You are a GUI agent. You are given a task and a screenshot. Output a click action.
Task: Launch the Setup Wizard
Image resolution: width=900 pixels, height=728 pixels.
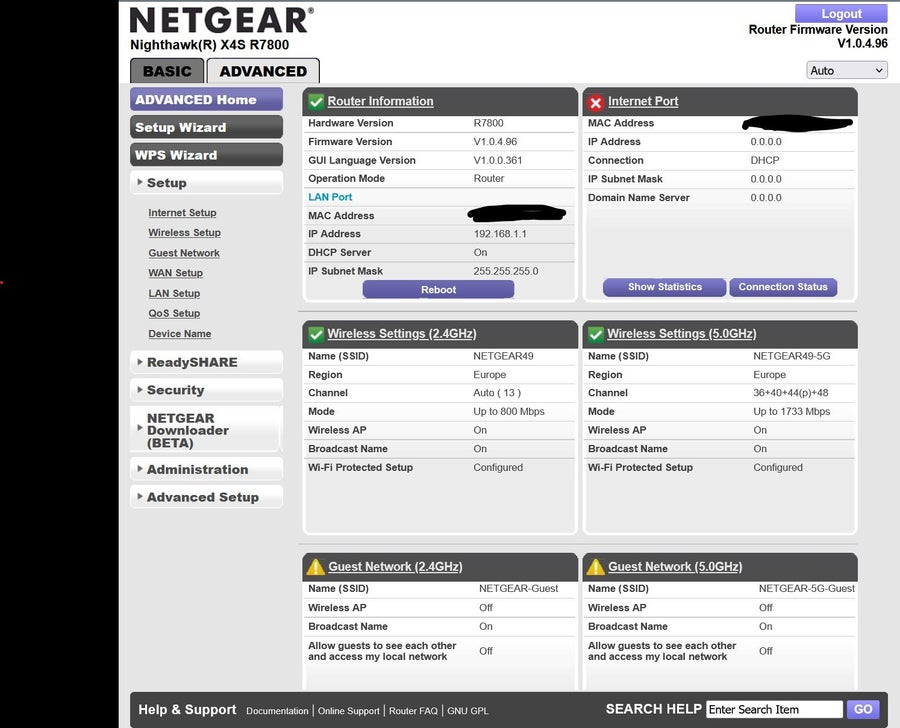[206, 127]
